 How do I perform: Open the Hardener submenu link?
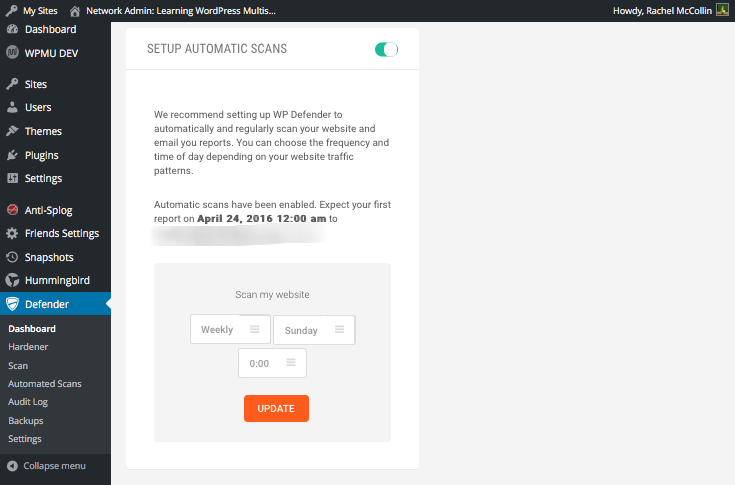tap(28, 347)
